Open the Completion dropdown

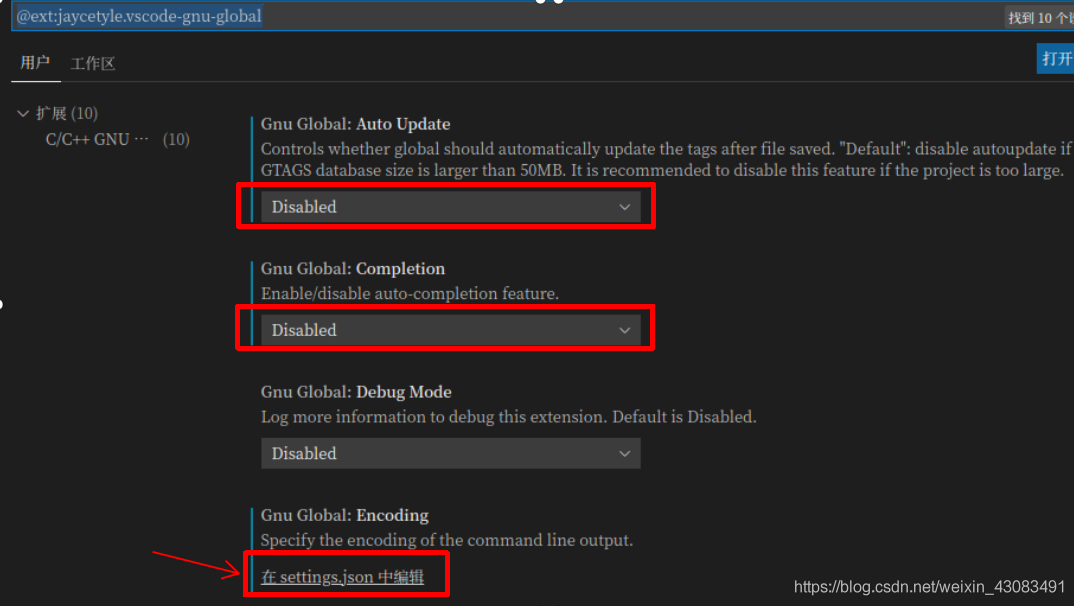tap(451, 330)
